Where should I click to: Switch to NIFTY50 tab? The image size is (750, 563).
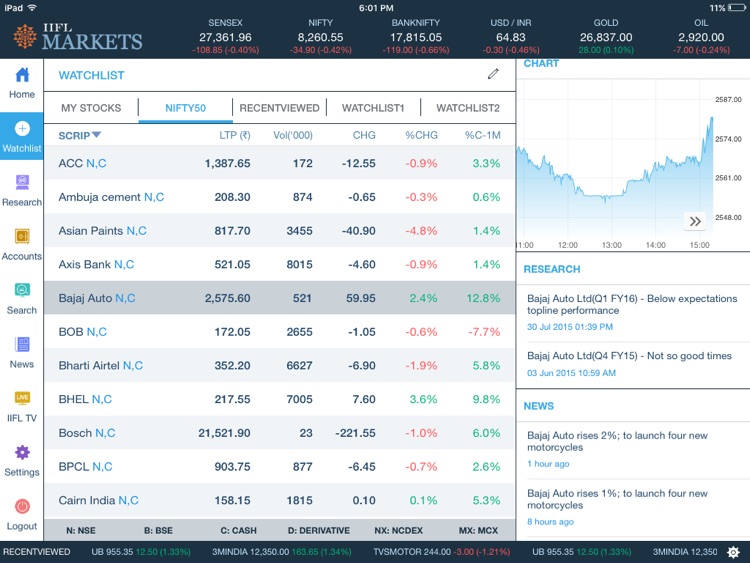tap(186, 108)
